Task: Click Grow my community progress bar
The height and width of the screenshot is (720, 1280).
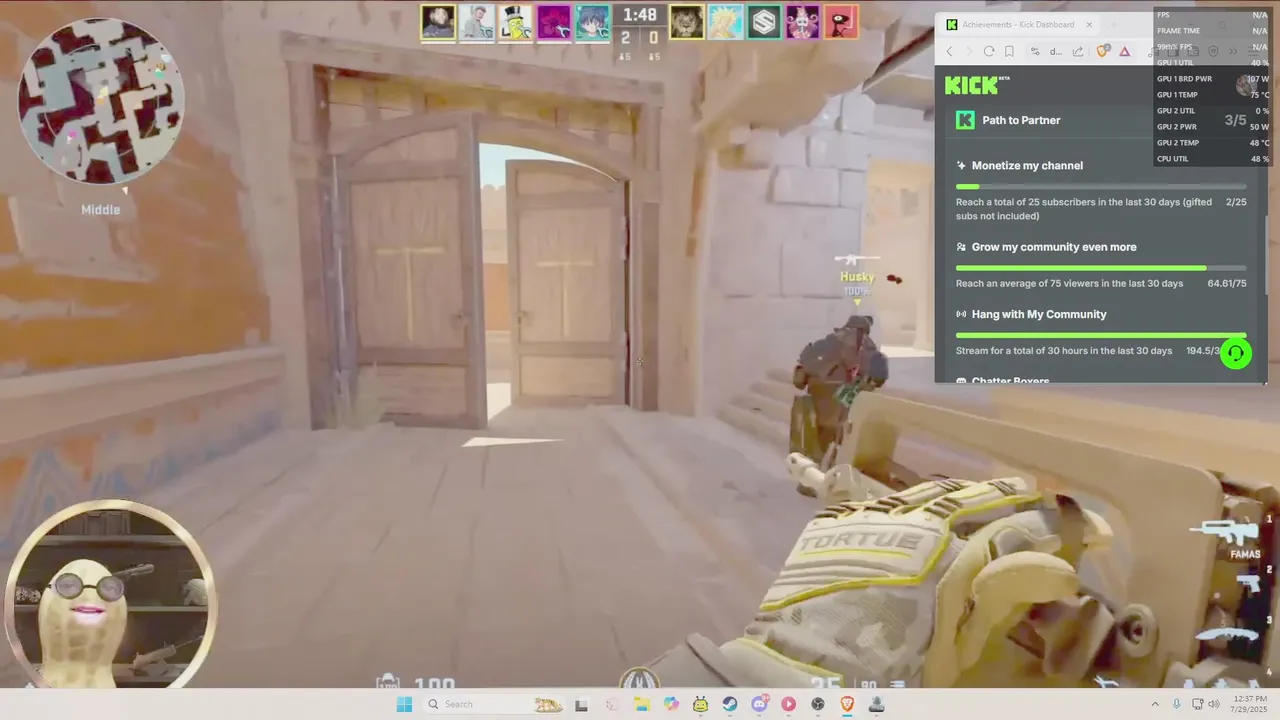Action: 1101,268
